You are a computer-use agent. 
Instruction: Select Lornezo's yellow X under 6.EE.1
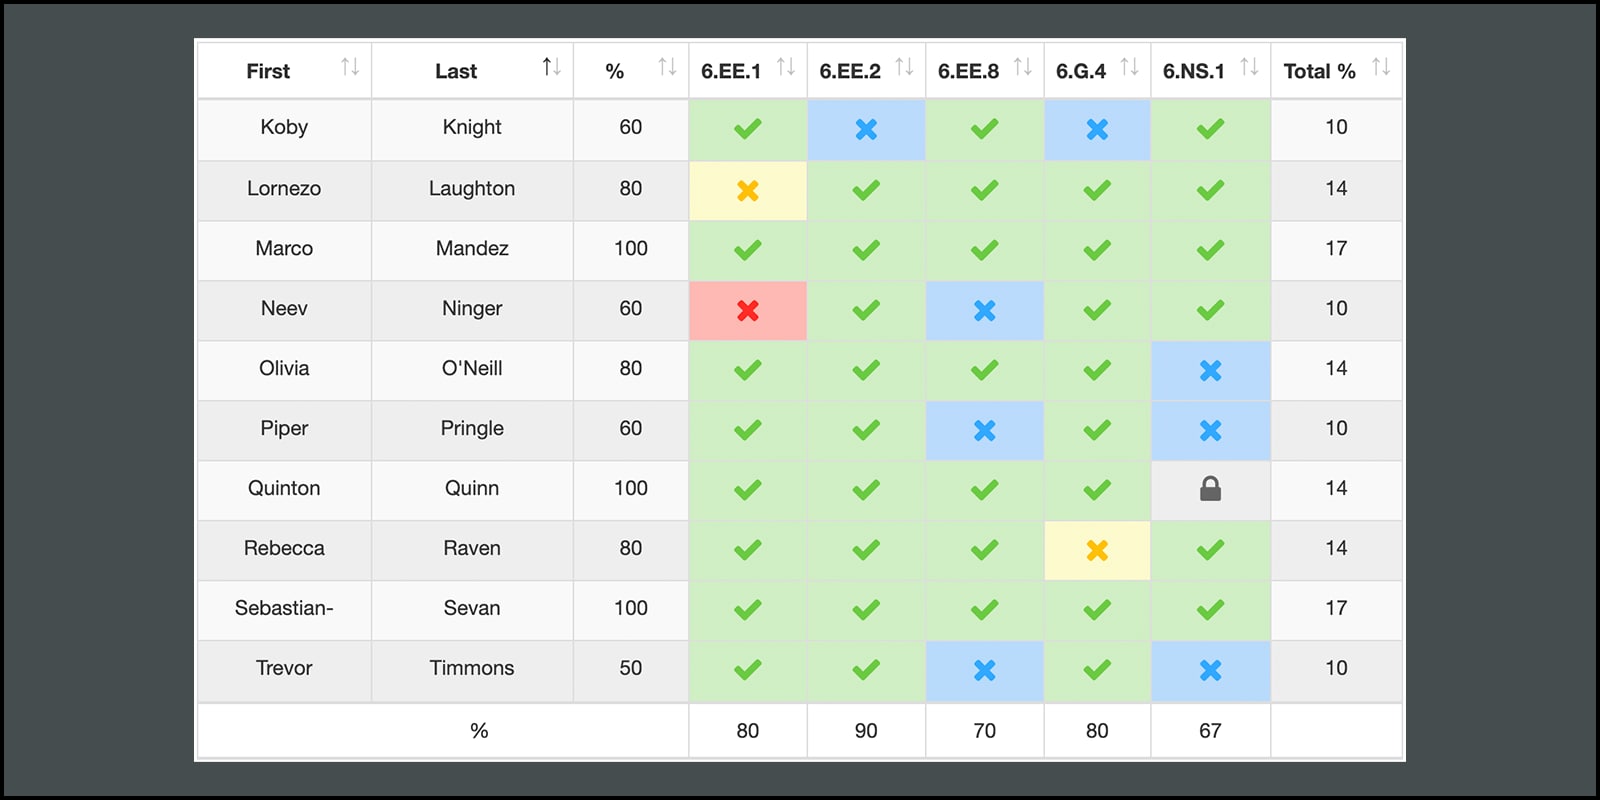(x=748, y=191)
